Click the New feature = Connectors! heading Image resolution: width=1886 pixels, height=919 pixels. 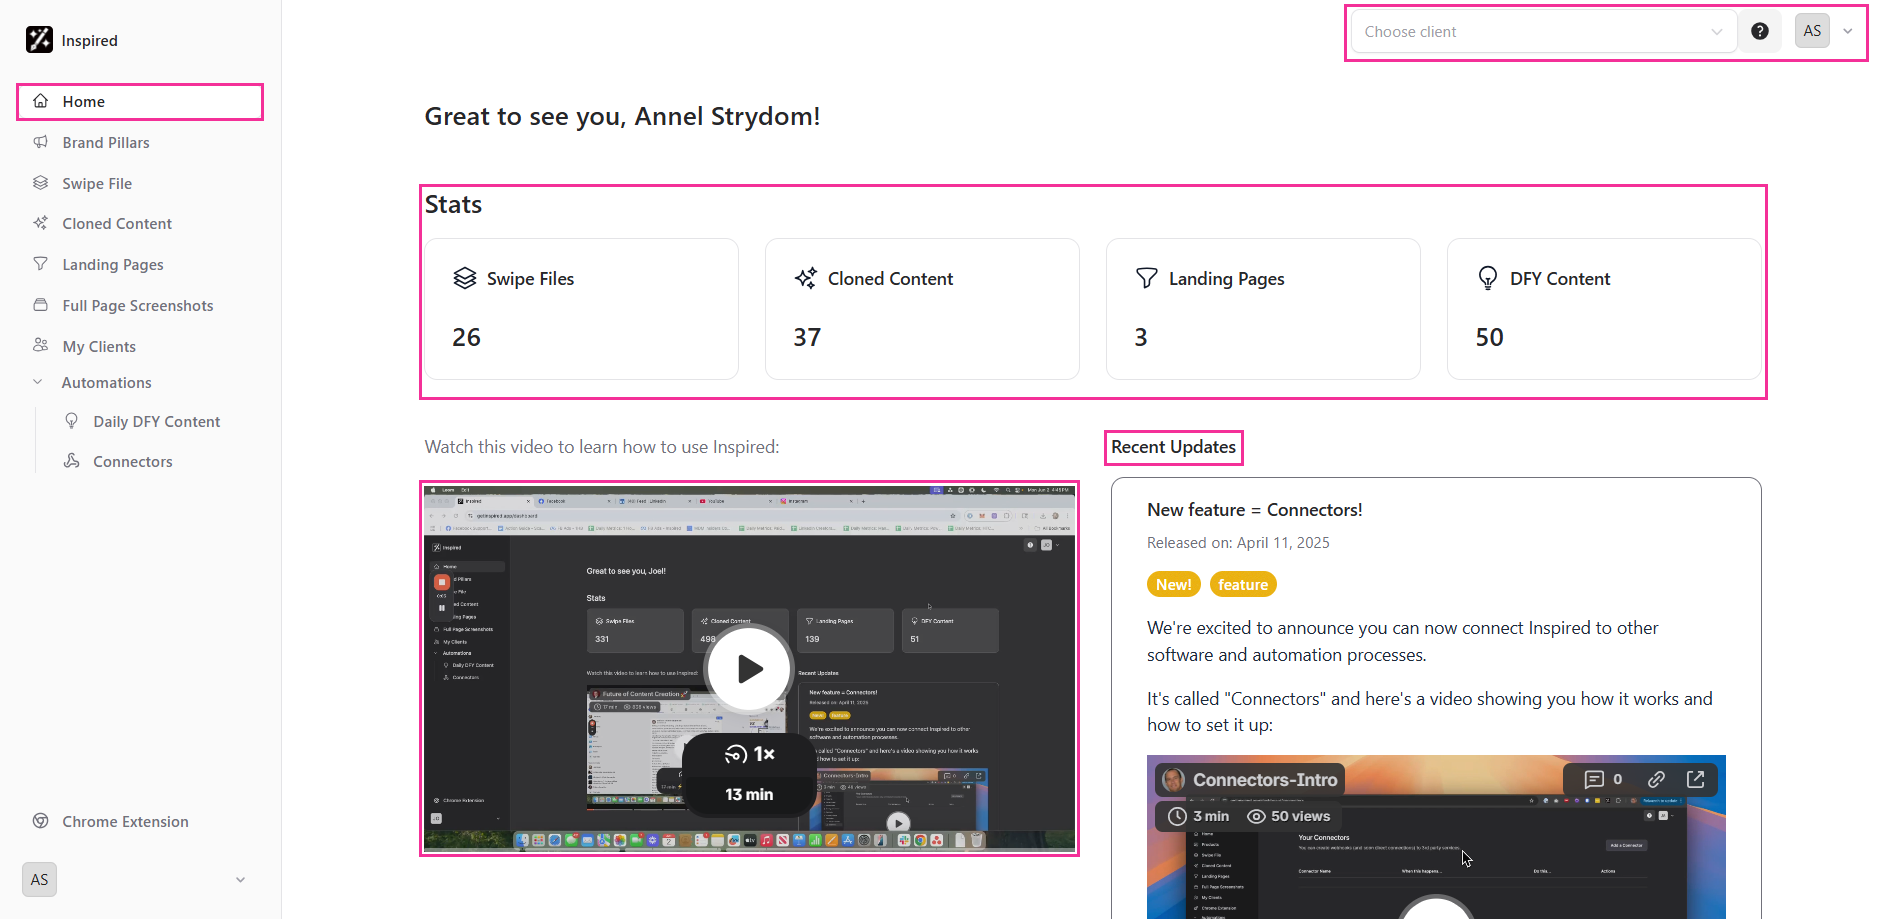click(1254, 510)
